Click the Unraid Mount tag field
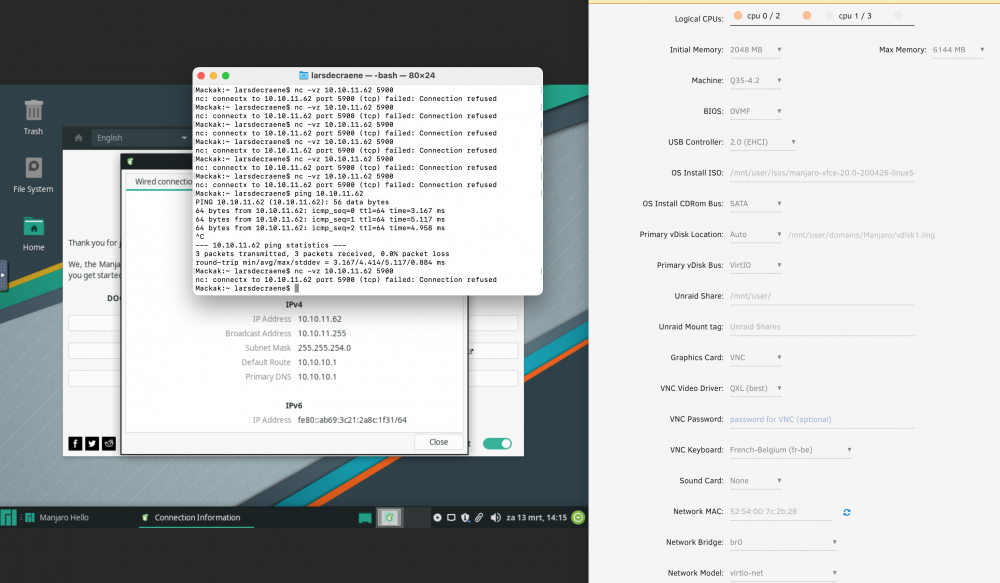The height and width of the screenshot is (583, 1000). [822, 327]
